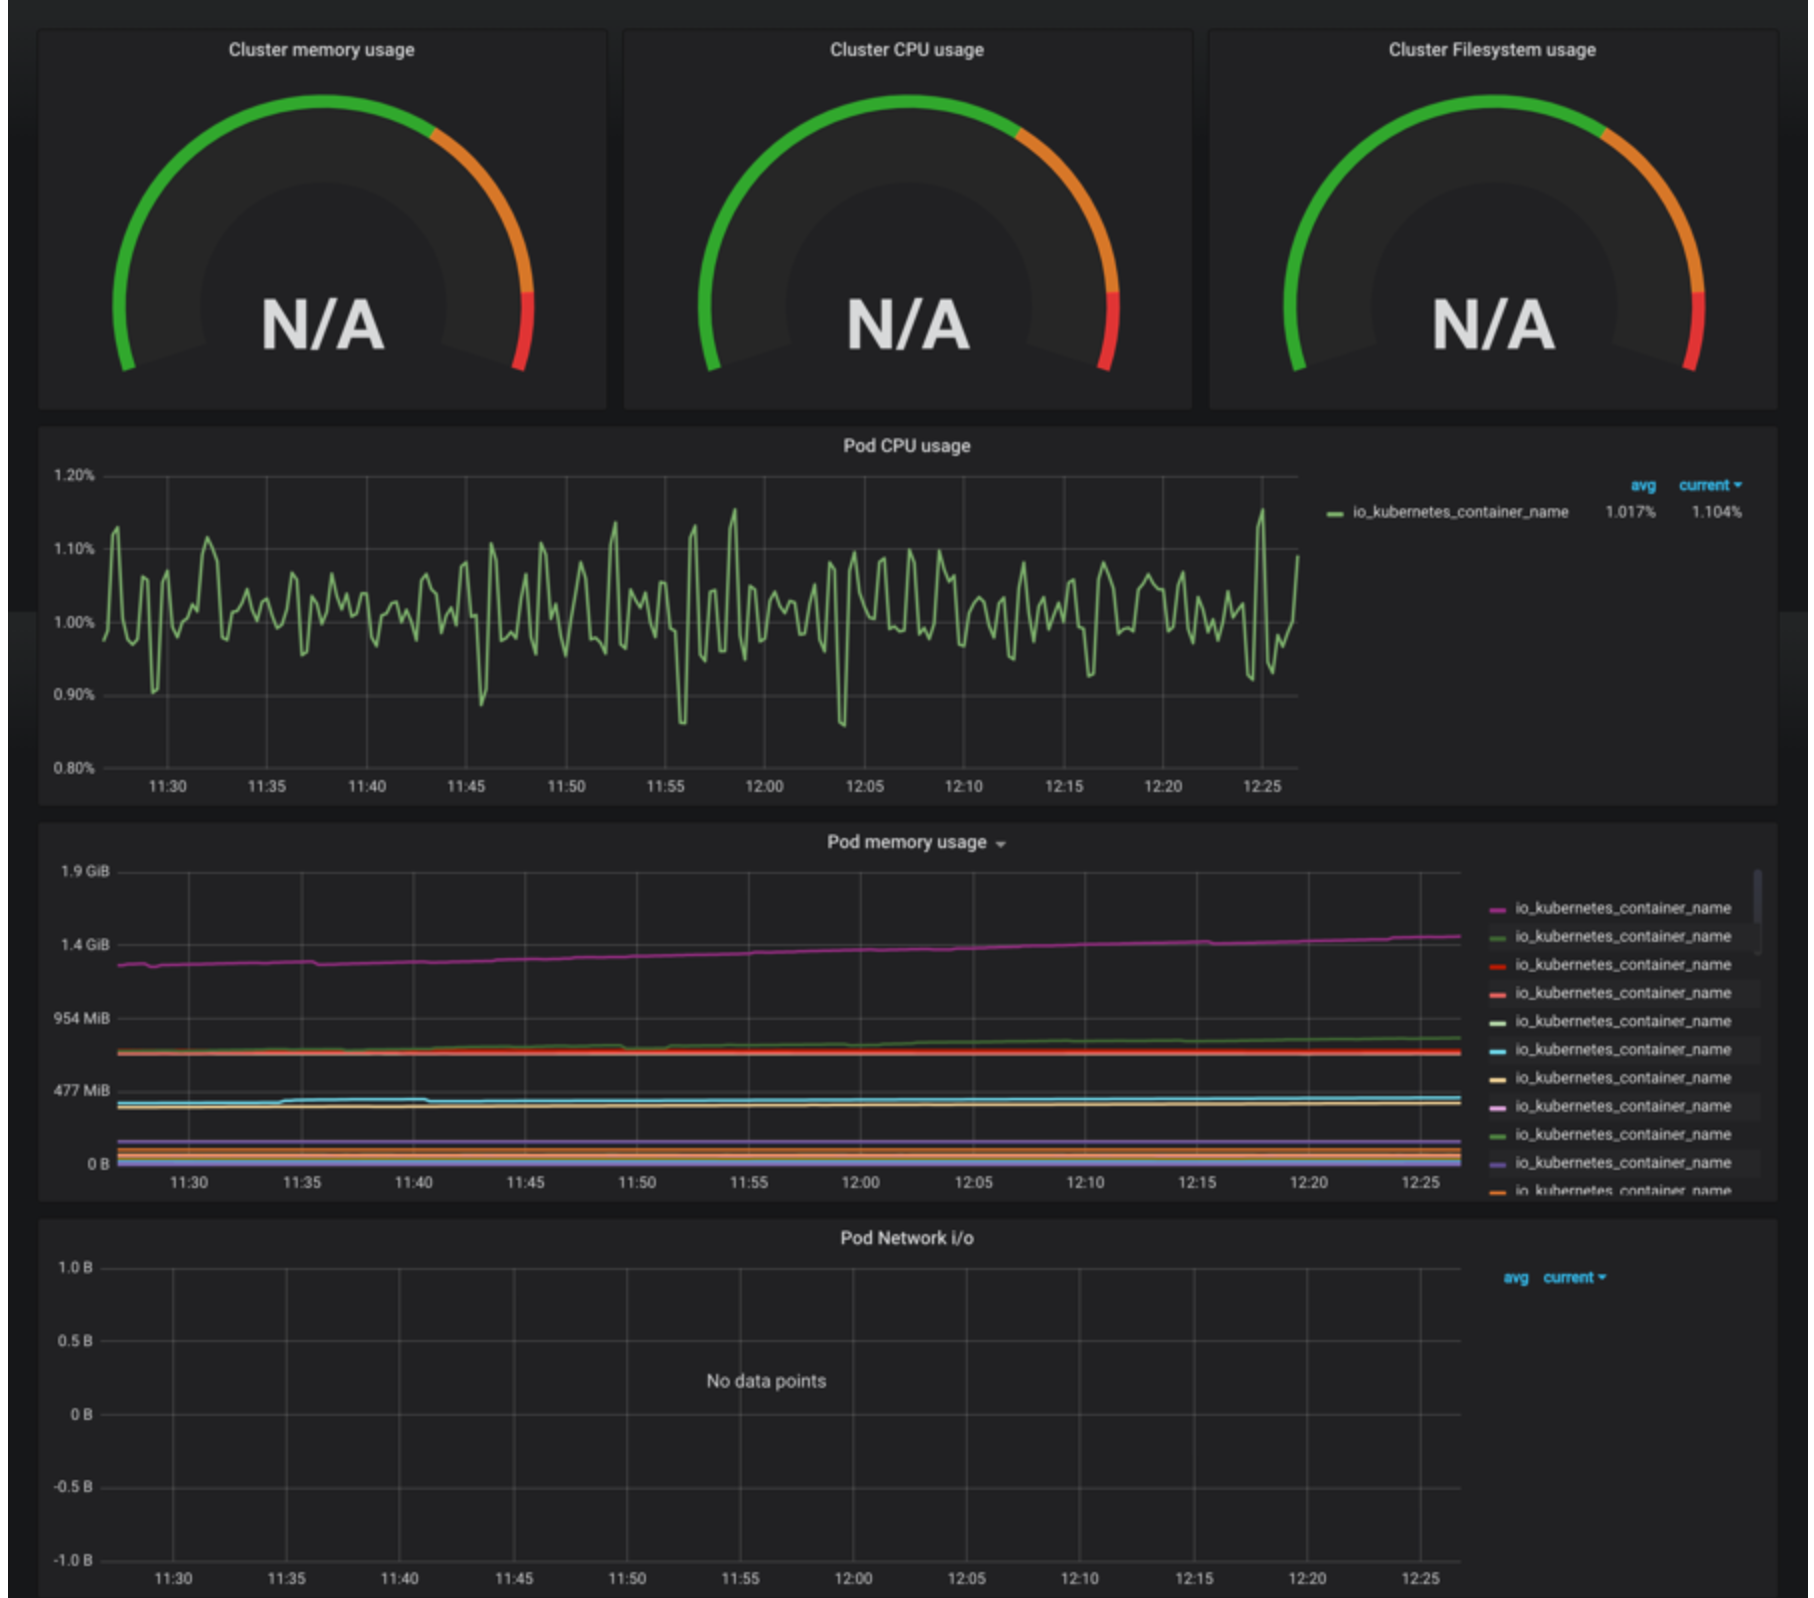Viewport: 1814px width, 1598px height.
Task: Open color picker for red memory legend swatch
Action: coord(1497,966)
